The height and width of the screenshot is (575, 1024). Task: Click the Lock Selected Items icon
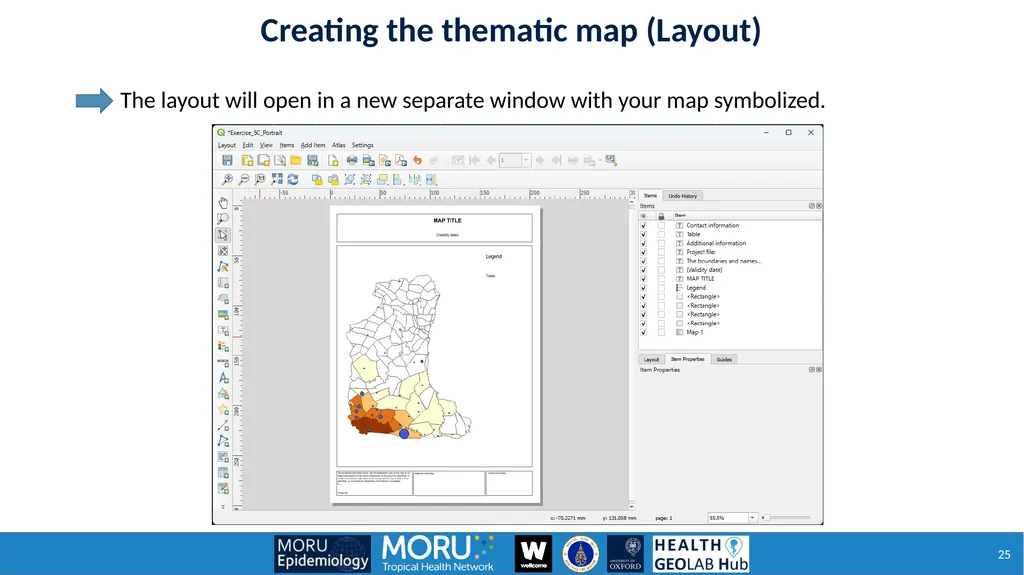click(x=317, y=179)
